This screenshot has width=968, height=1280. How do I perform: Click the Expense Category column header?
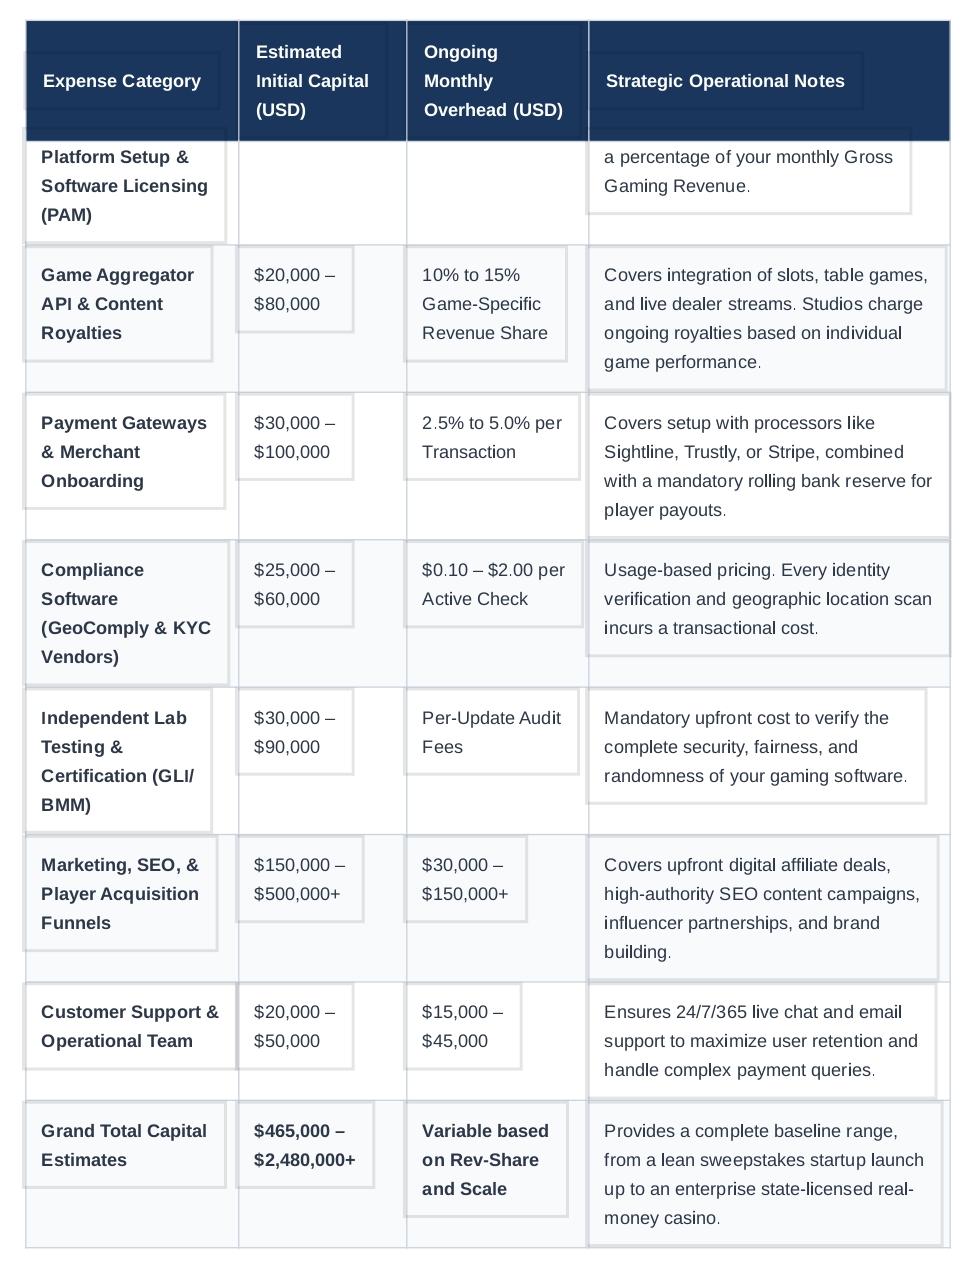coord(122,81)
